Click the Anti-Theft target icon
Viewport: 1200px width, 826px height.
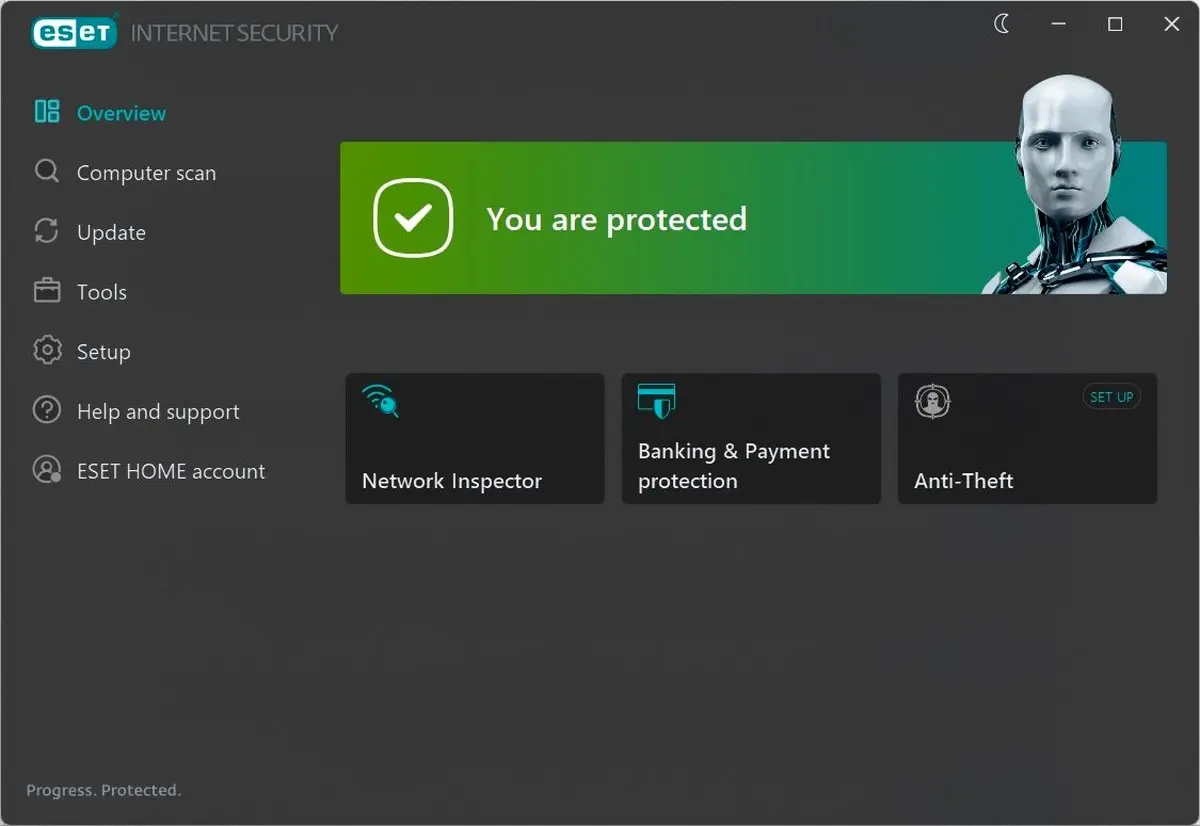point(932,401)
